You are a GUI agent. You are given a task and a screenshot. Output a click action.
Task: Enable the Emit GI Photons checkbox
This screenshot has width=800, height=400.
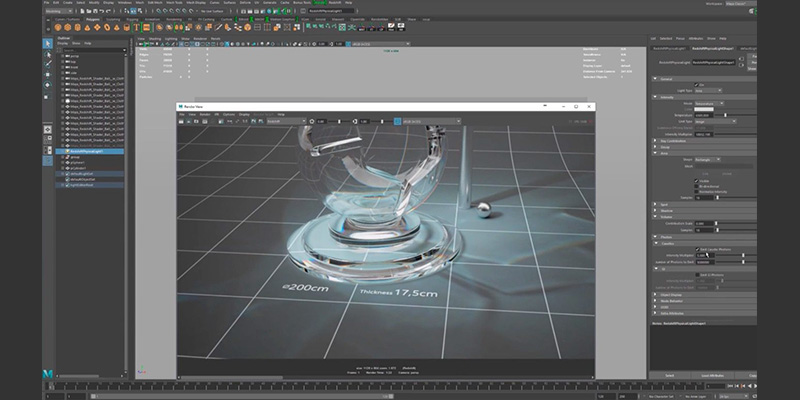pyautogui.click(x=697, y=275)
